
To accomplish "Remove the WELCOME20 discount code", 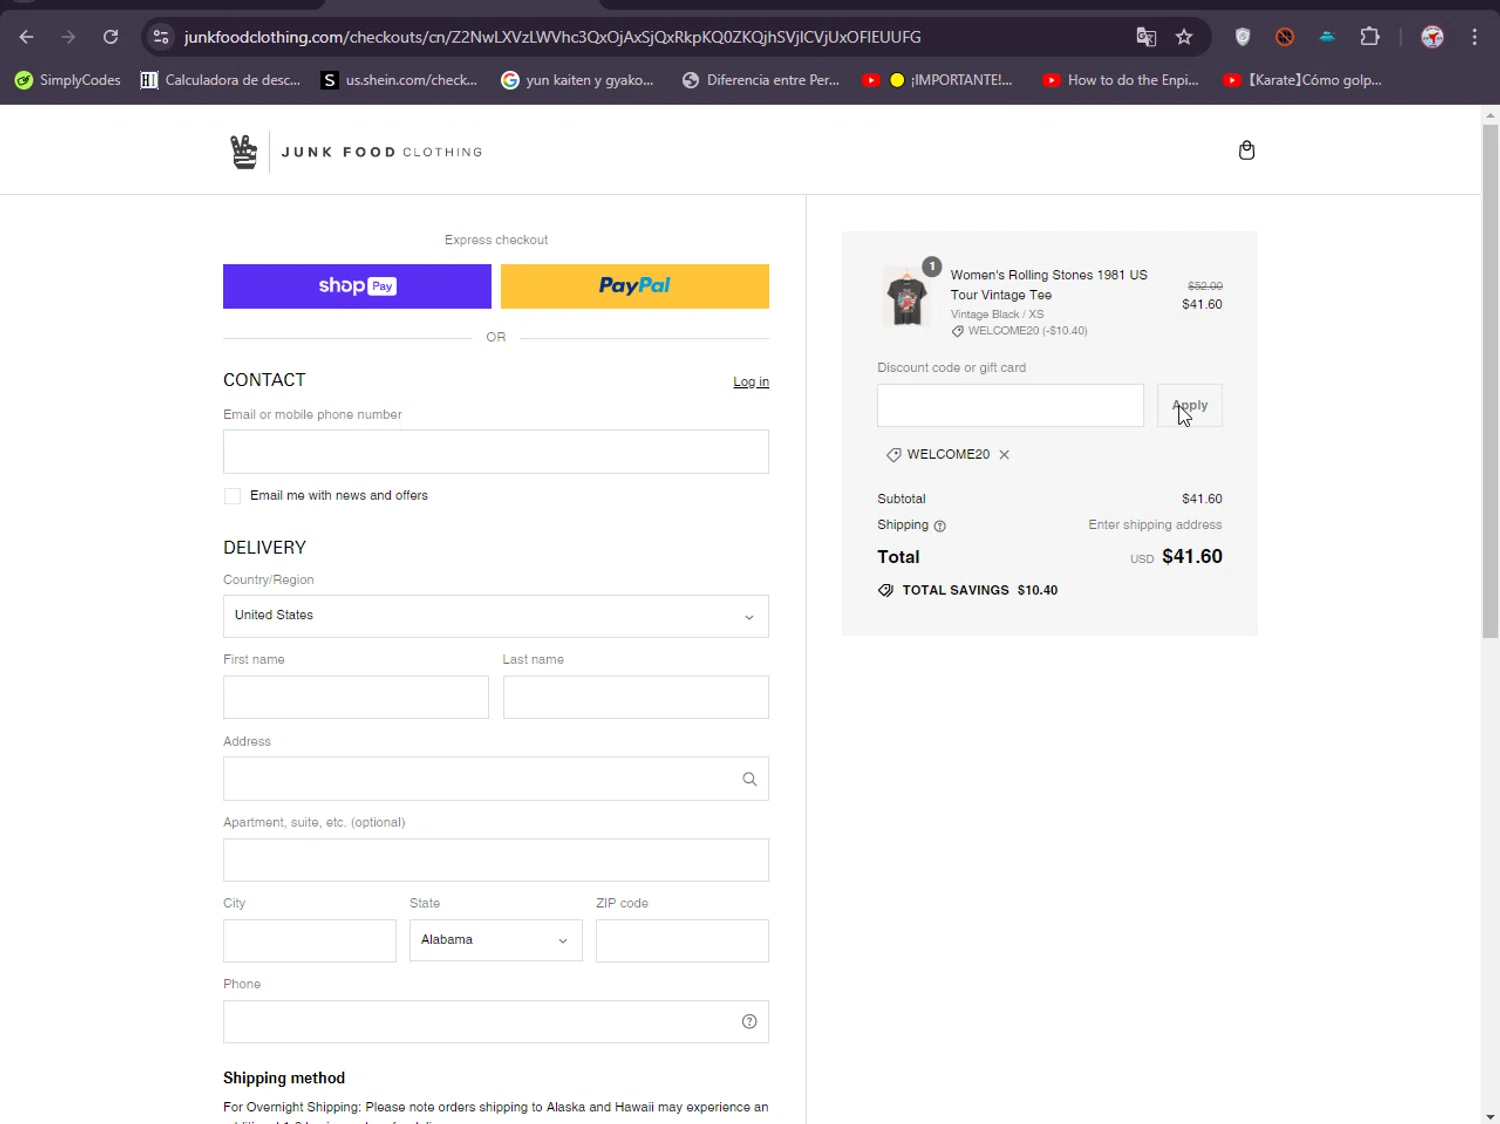I will pos(1004,455).
